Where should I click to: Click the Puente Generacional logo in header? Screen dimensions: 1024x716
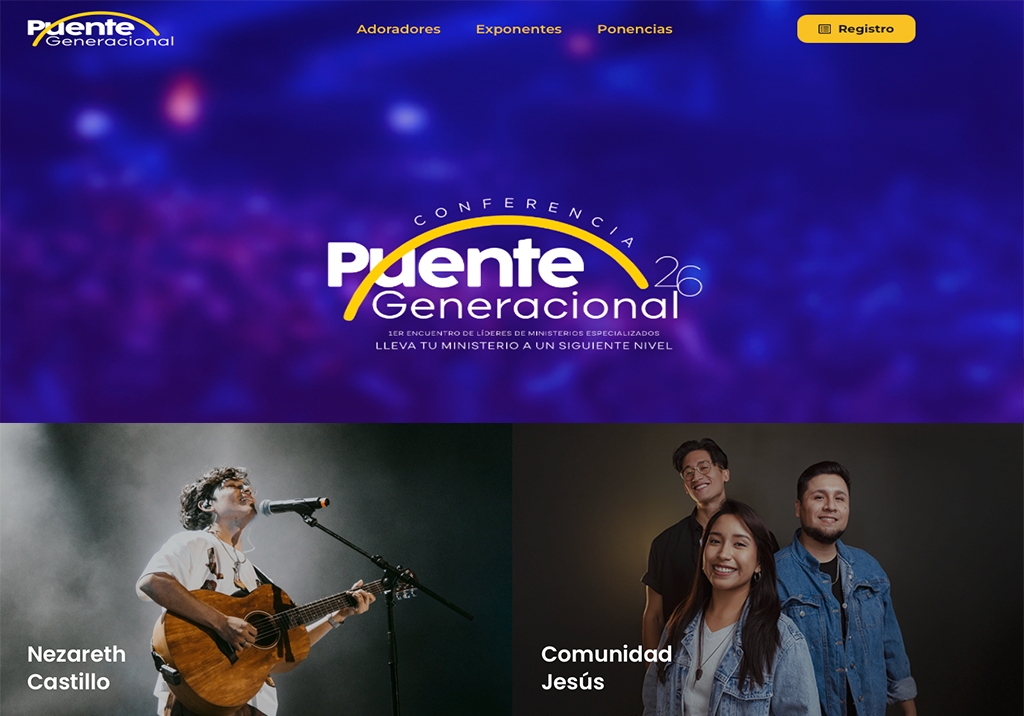(x=101, y=29)
